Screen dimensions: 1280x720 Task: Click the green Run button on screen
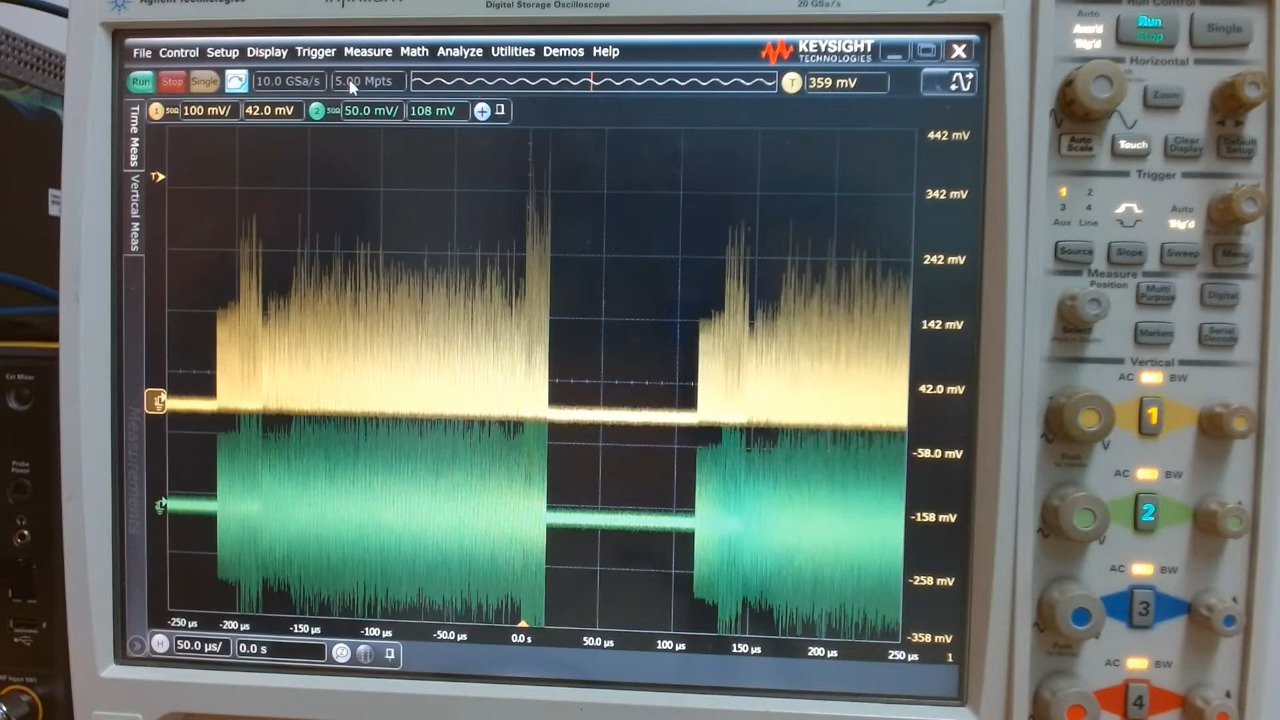(141, 82)
